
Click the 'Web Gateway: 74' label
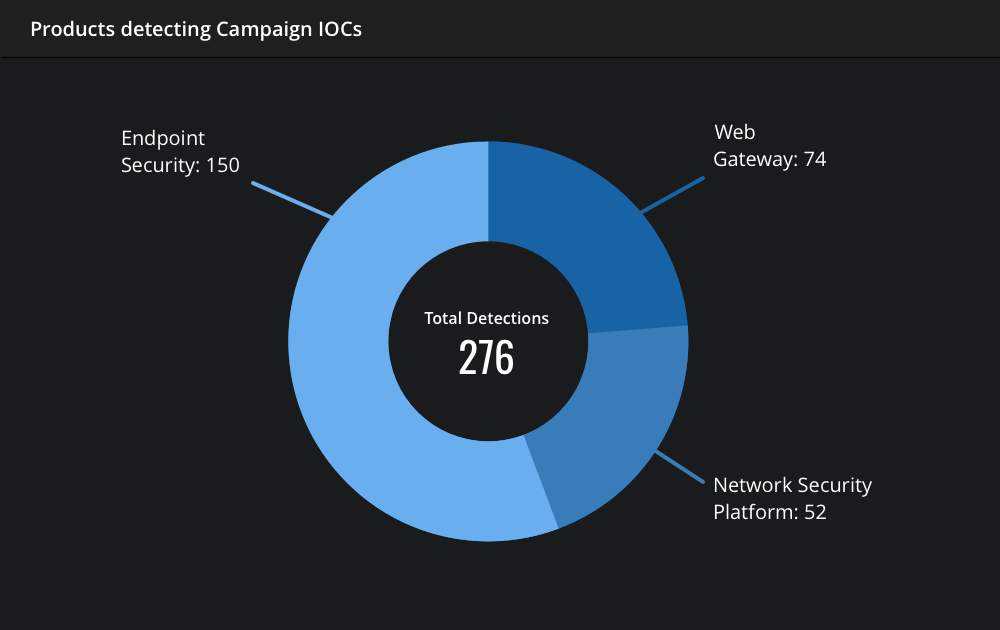[x=769, y=145]
